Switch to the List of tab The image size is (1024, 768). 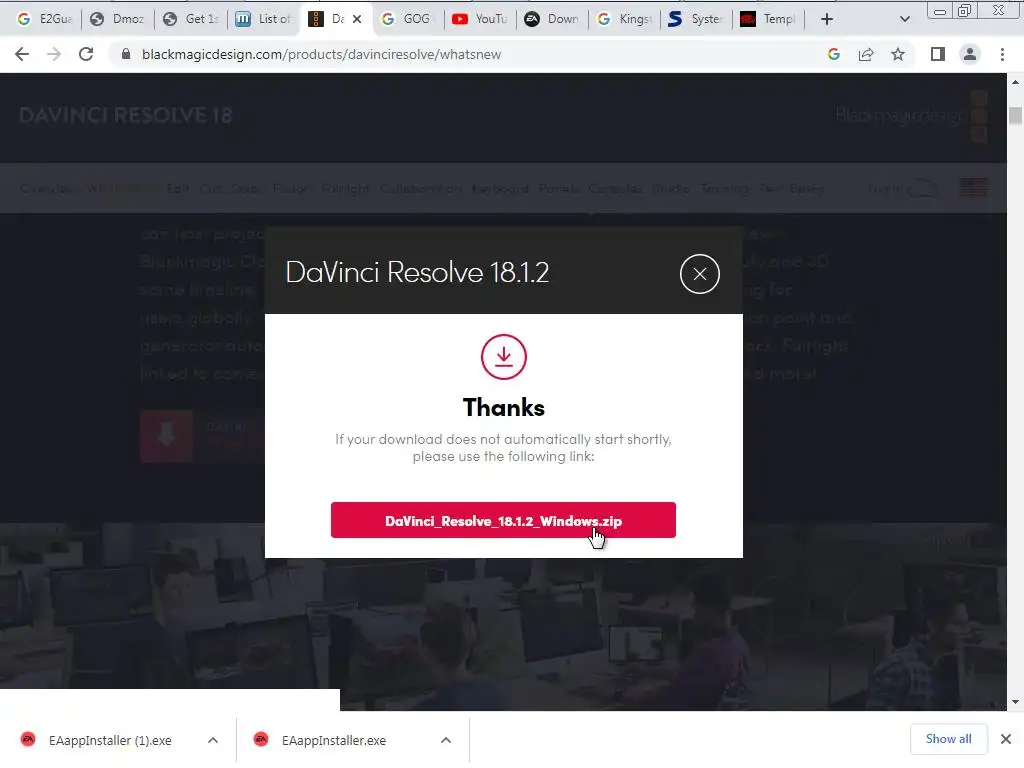pos(264,19)
